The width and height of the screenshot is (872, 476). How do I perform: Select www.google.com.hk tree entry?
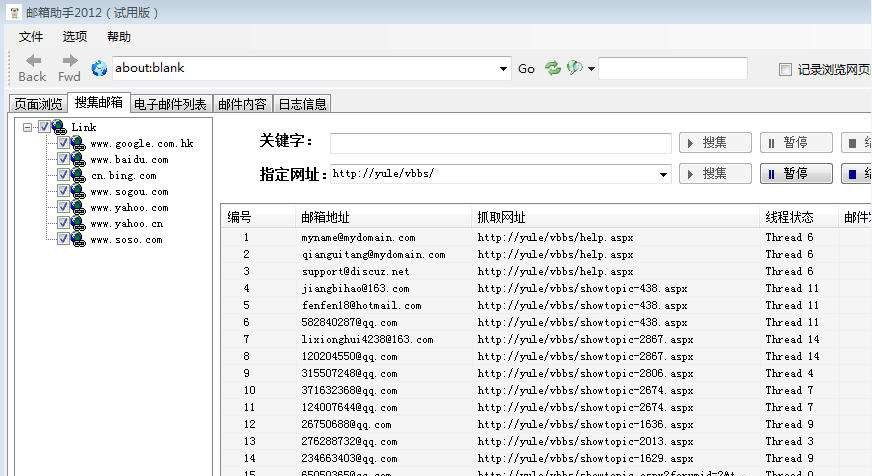(x=142, y=143)
